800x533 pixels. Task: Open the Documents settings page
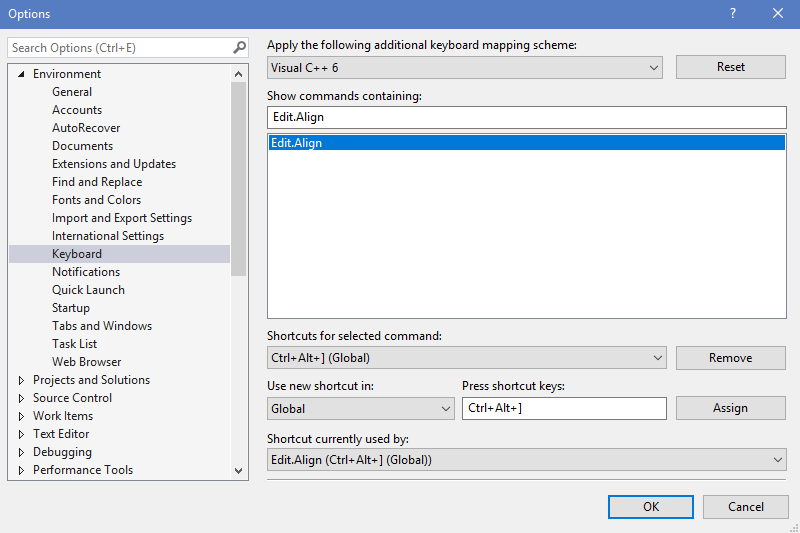coord(83,146)
